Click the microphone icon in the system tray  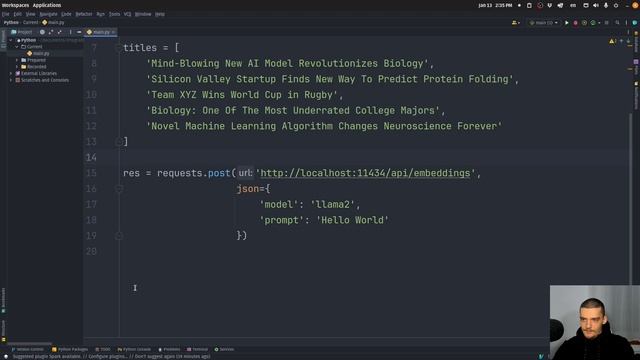(606, 5)
